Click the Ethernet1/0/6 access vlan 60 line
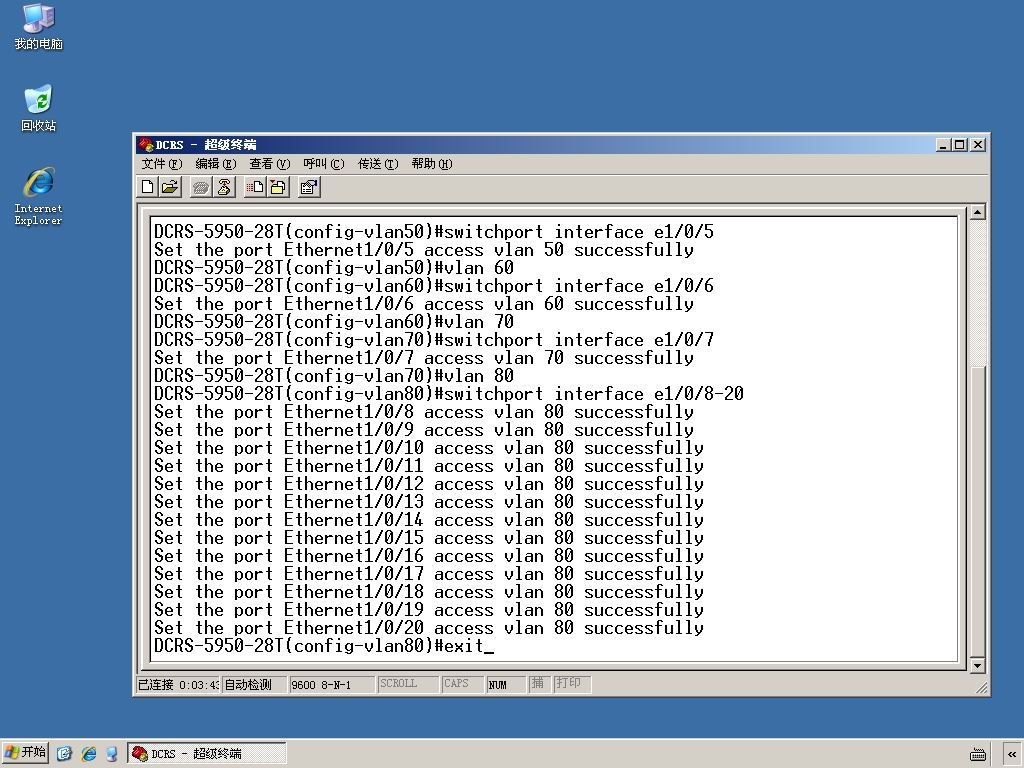Image resolution: width=1024 pixels, height=768 pixels. (424, 304)
